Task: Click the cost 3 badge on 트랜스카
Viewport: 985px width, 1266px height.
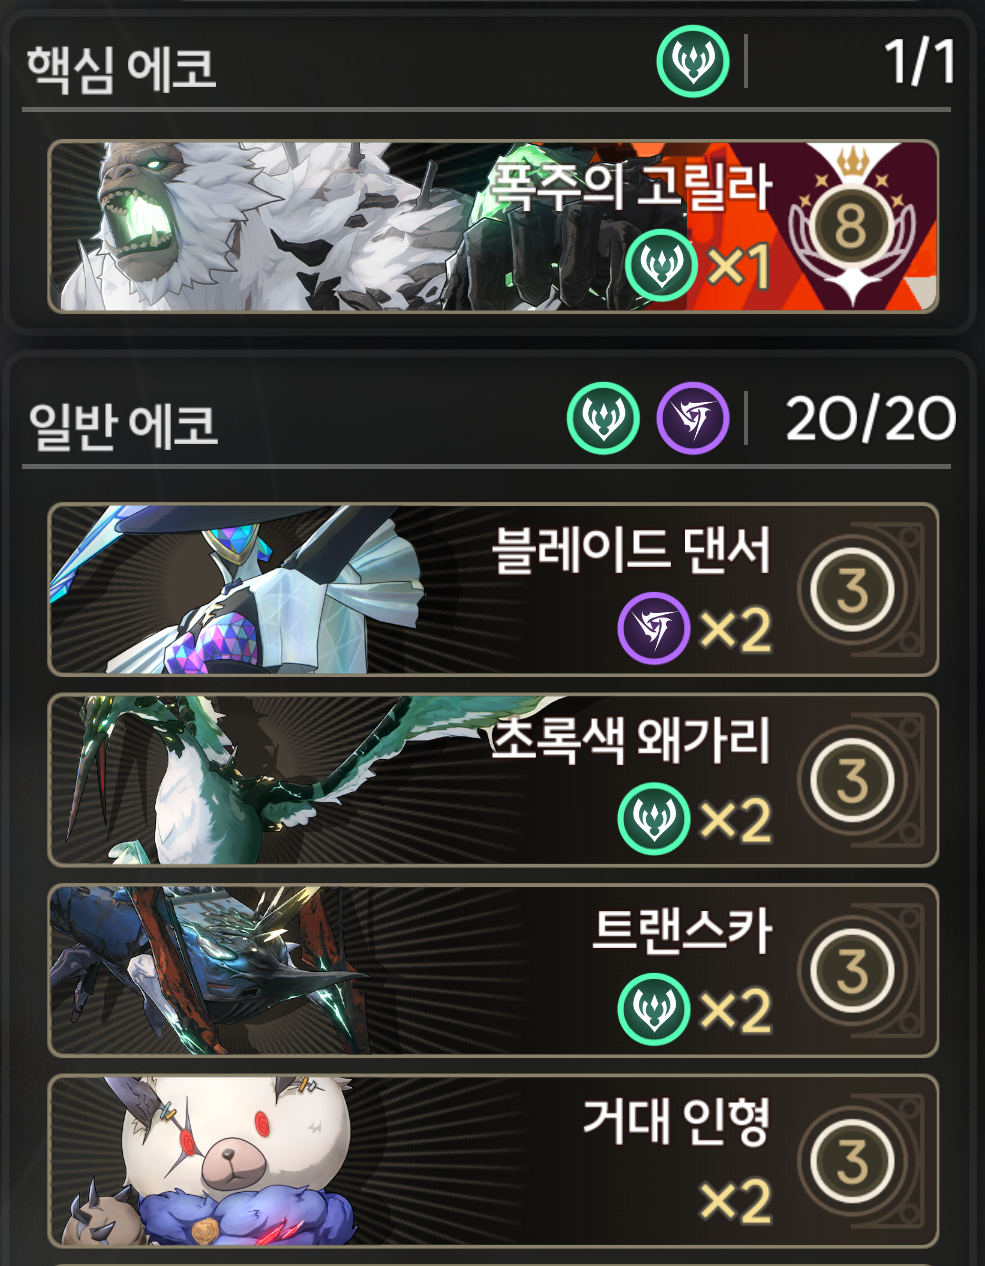Action: click(852, 970)
